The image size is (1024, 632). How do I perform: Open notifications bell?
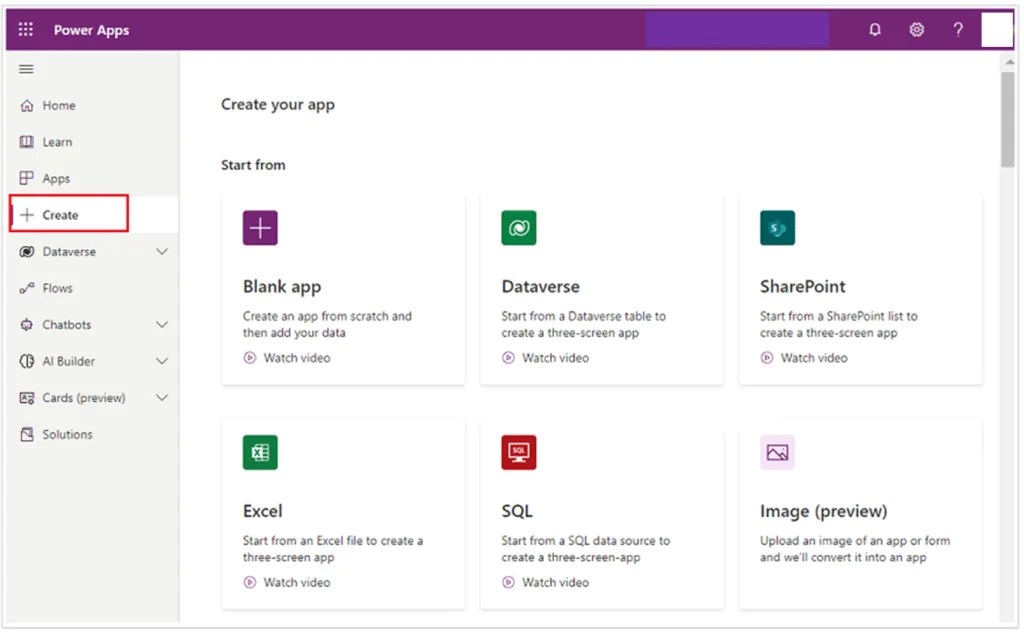coord(874,29)
